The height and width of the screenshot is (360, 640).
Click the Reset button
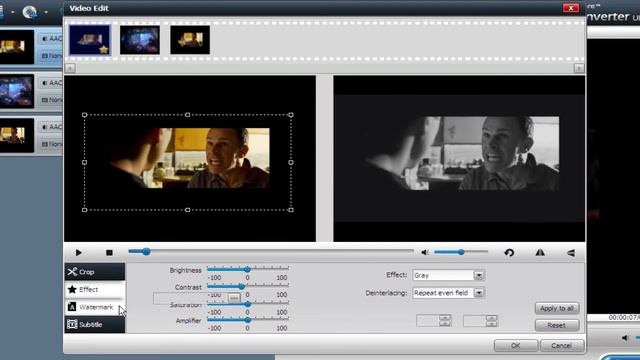(x=557, y=325)
